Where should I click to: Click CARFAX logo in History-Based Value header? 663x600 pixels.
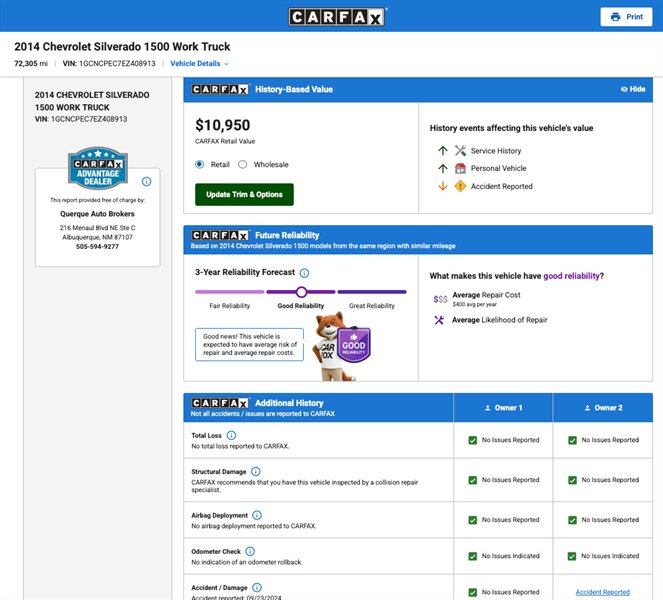click(220, 89)
